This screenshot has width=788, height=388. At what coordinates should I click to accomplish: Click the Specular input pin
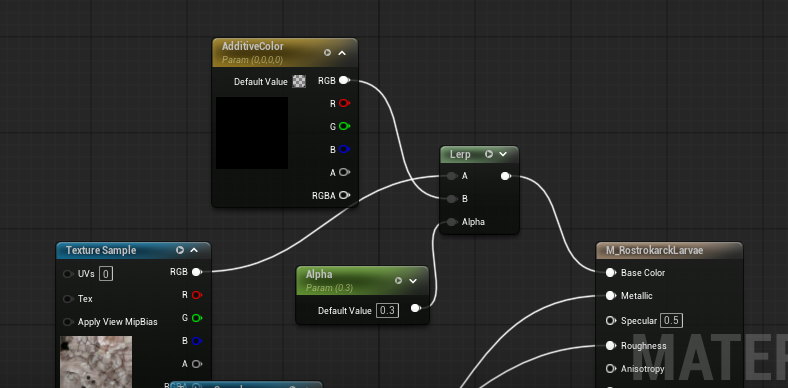pos(611,321)
